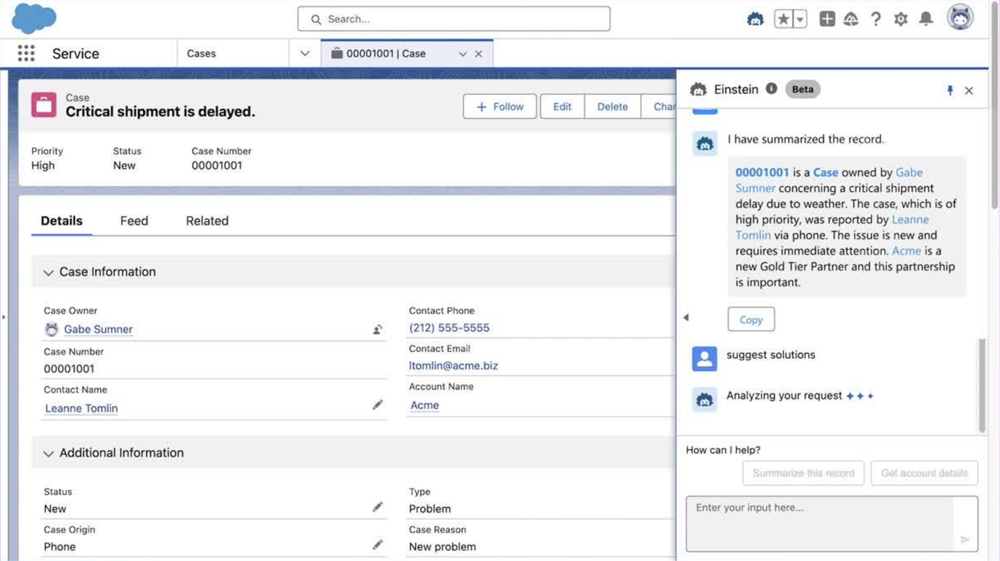Collapse the Einstein panel side arrow
1000x561 pixels.
click(x=686, y=317)
